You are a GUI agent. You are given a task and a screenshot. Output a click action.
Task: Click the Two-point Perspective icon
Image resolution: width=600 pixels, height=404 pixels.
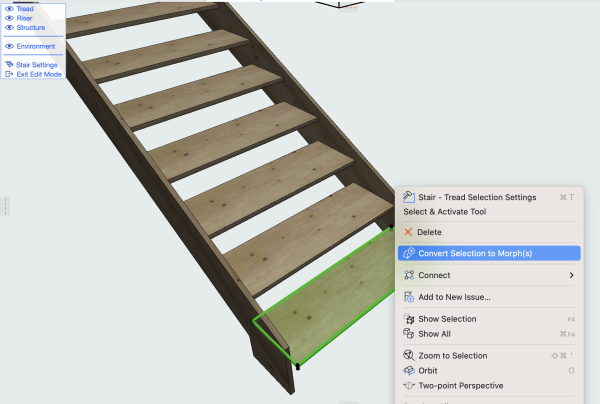coord(408,385)
